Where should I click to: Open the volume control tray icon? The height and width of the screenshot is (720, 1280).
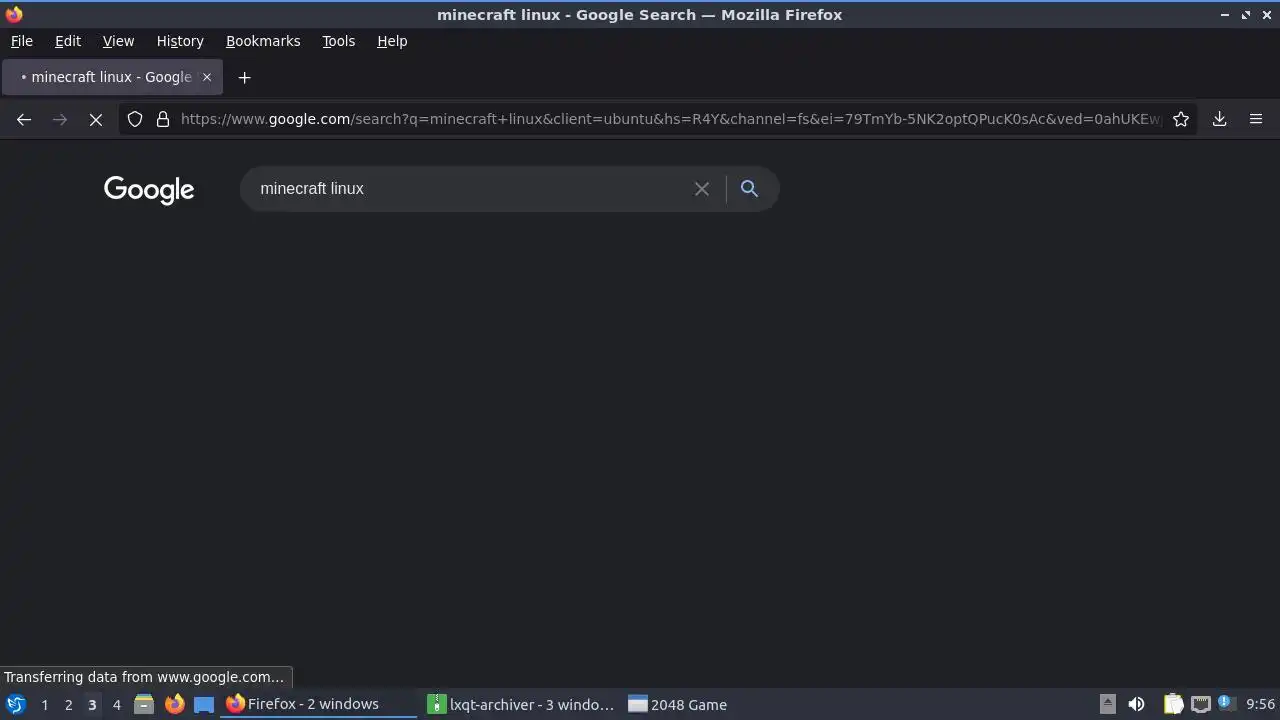click(1136, 704)
